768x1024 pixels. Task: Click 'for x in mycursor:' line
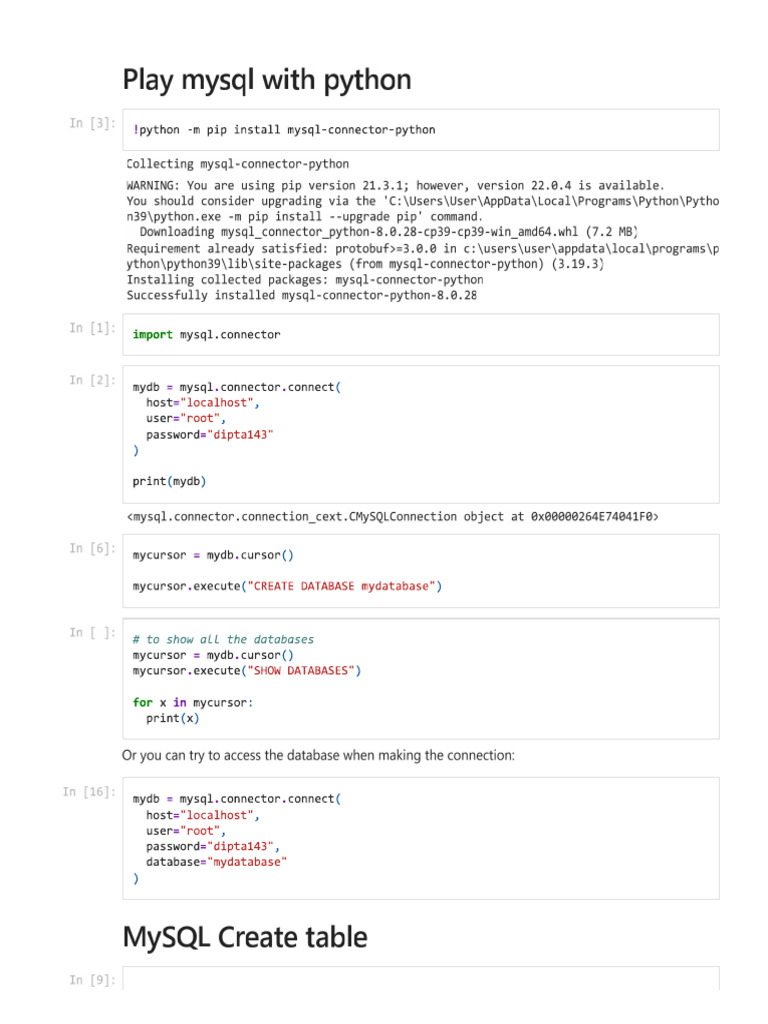[x=193, y=703]
